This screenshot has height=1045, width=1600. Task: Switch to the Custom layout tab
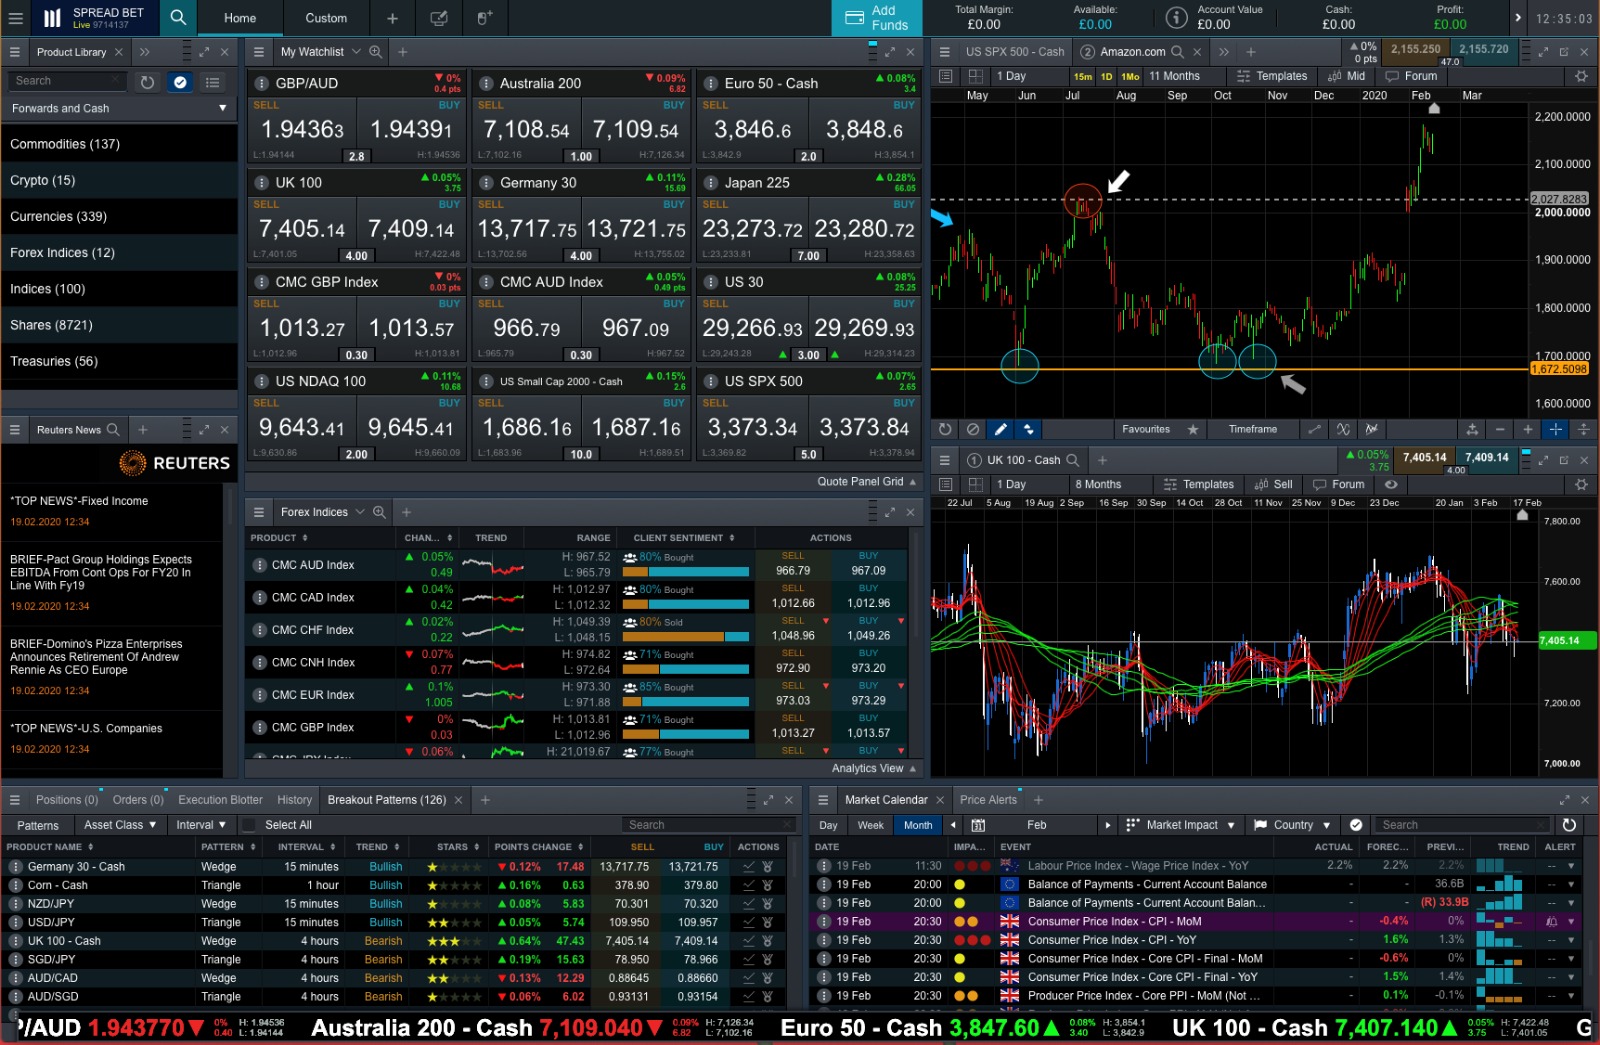pos(326,18)
